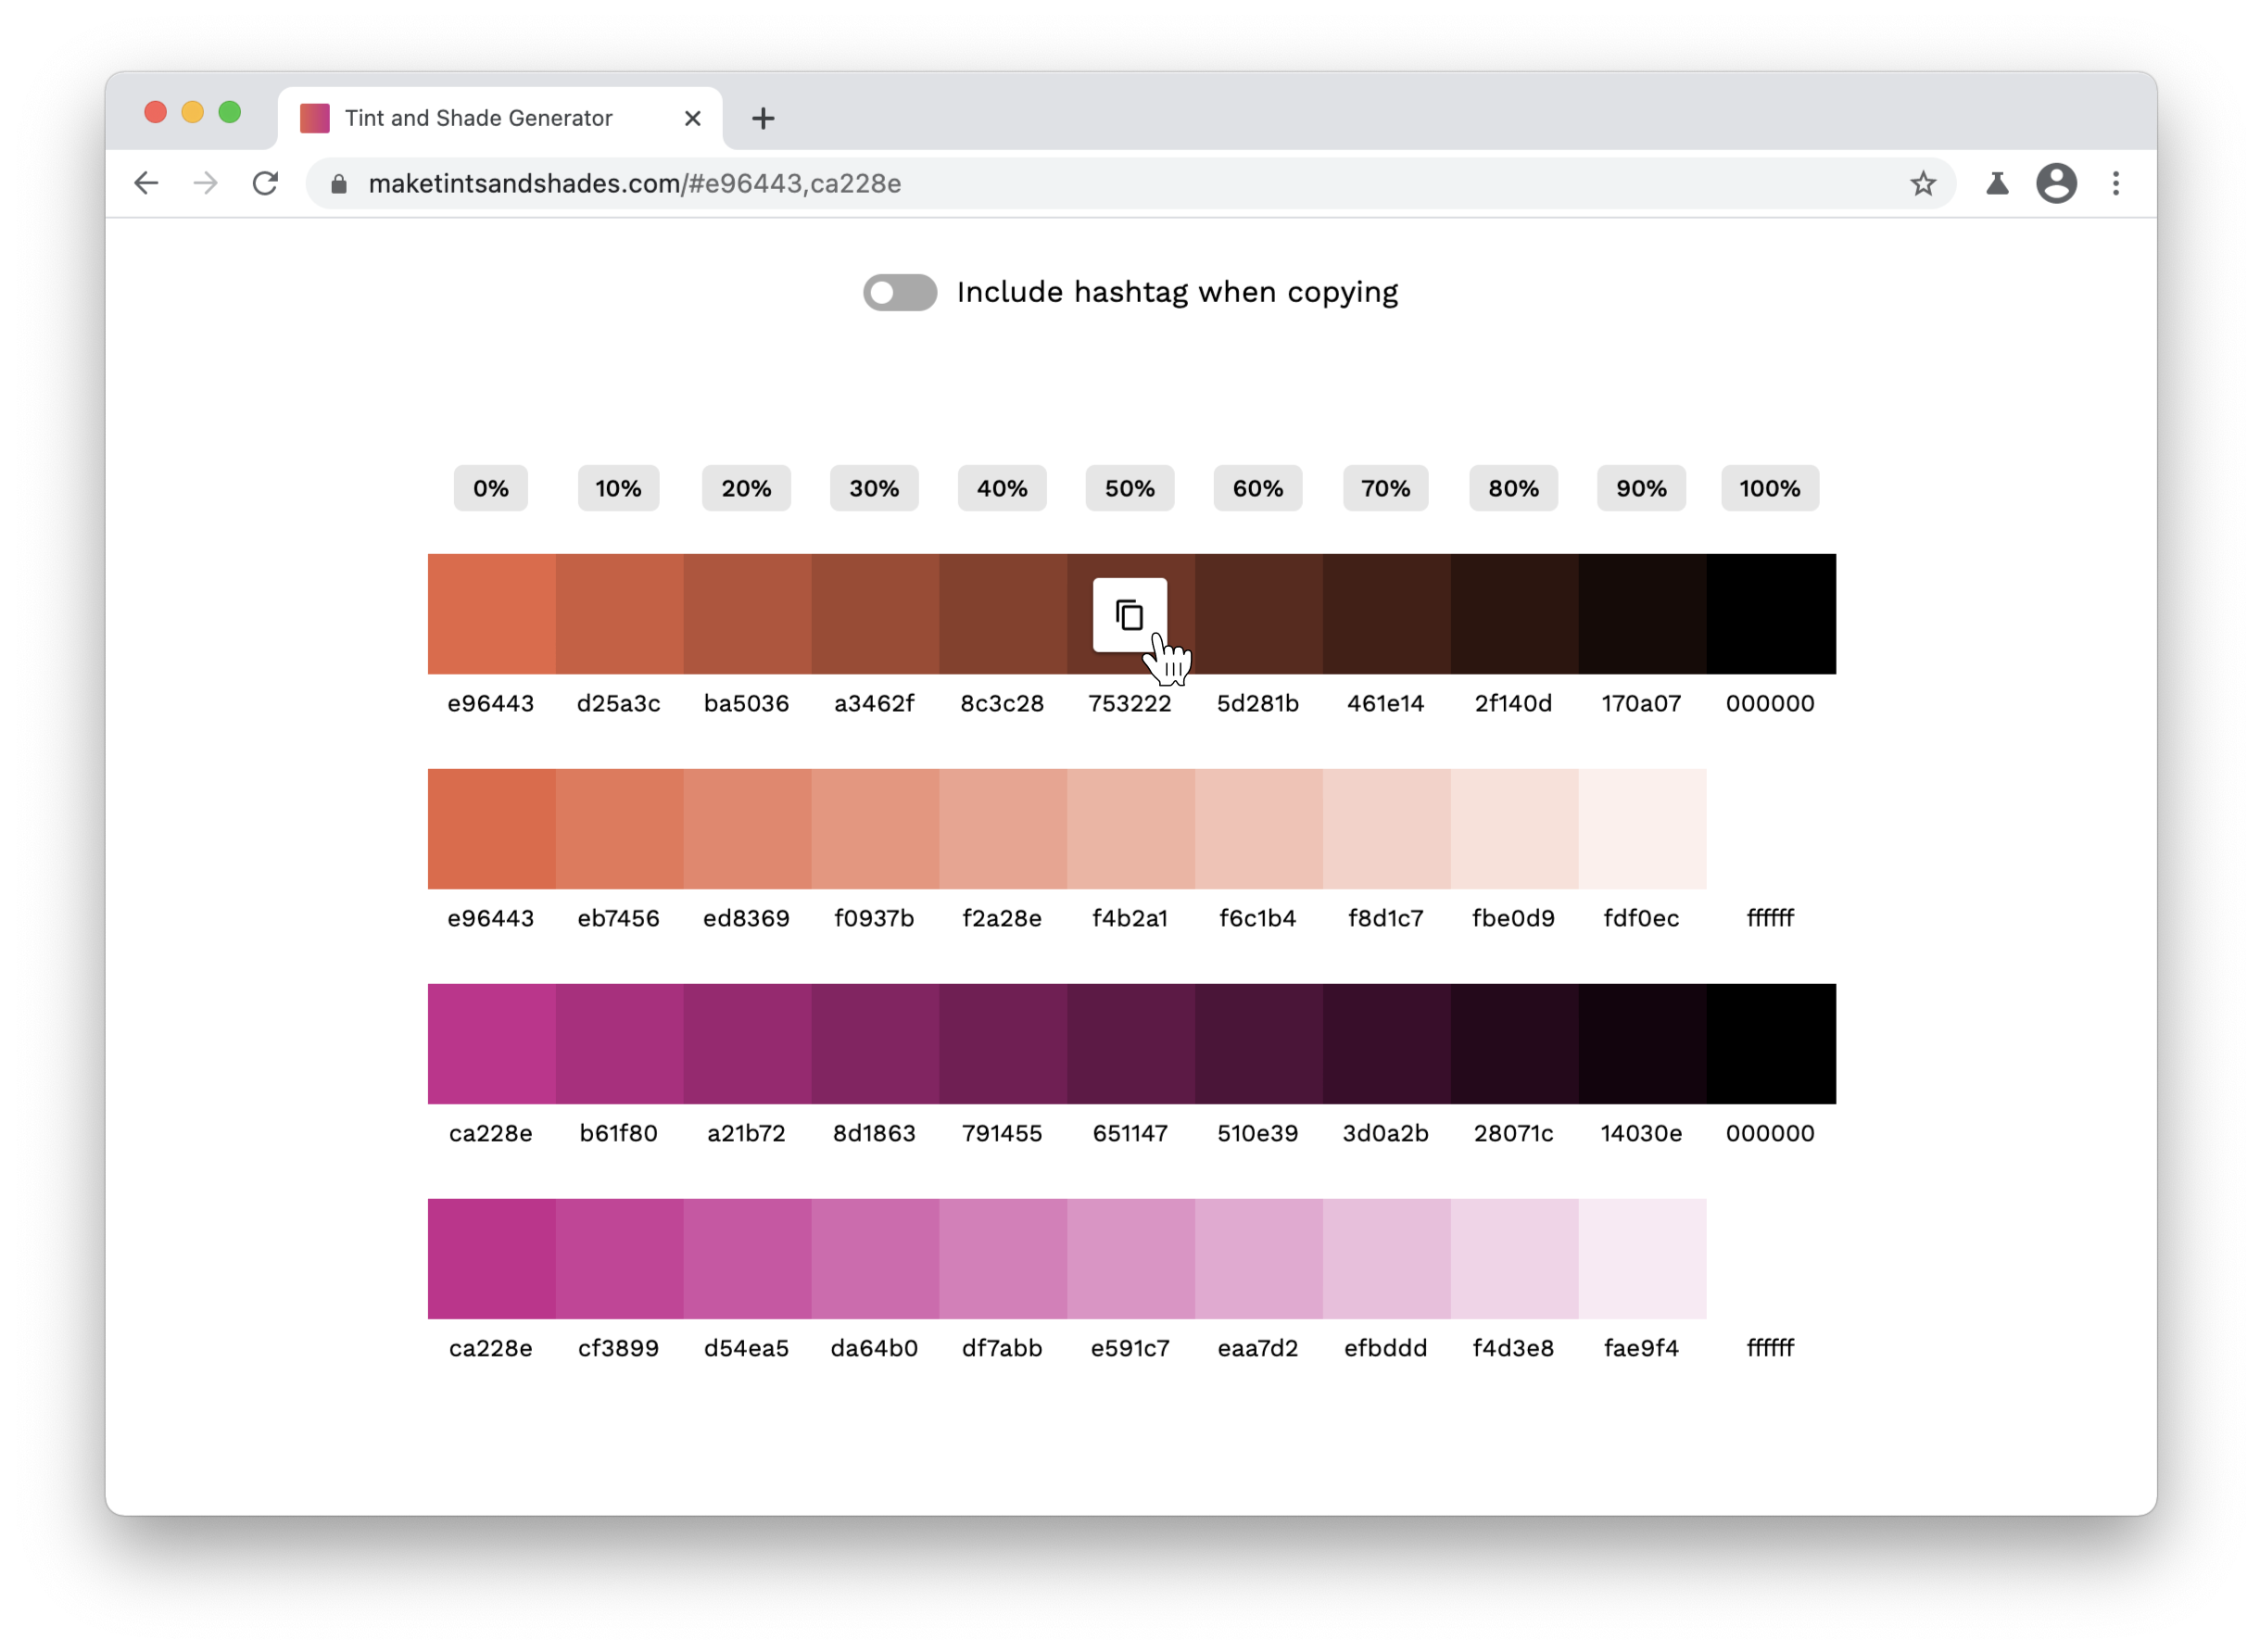Go back to the previous page
2260x1652 pixels.
tap(147, 184)
